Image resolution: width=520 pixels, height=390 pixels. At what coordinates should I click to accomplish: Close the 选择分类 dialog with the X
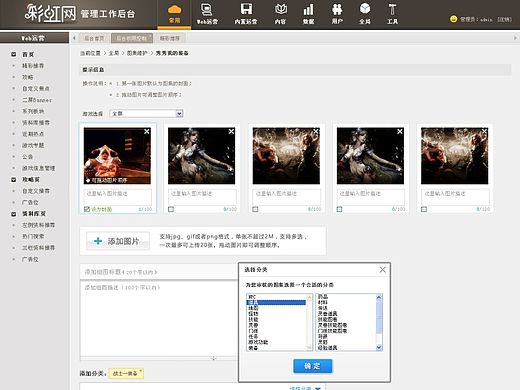click(x=383, y=270)
